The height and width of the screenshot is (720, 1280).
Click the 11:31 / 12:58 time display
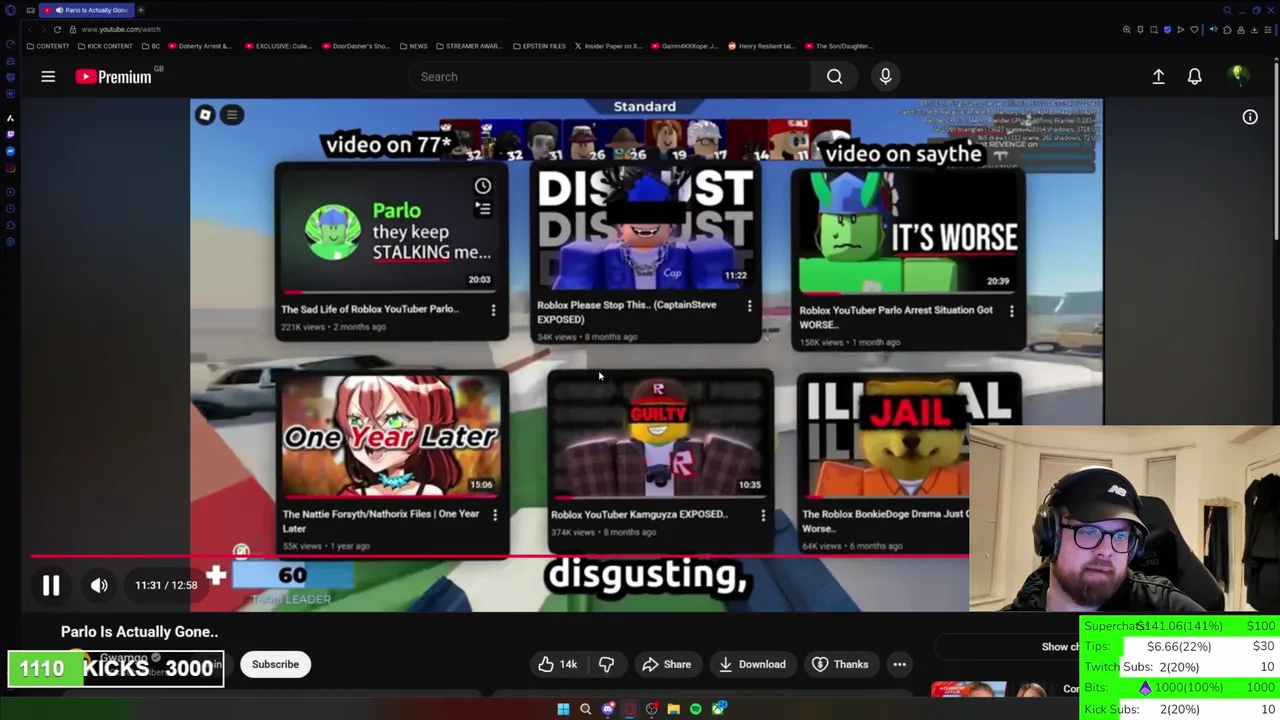pos(166,585)
